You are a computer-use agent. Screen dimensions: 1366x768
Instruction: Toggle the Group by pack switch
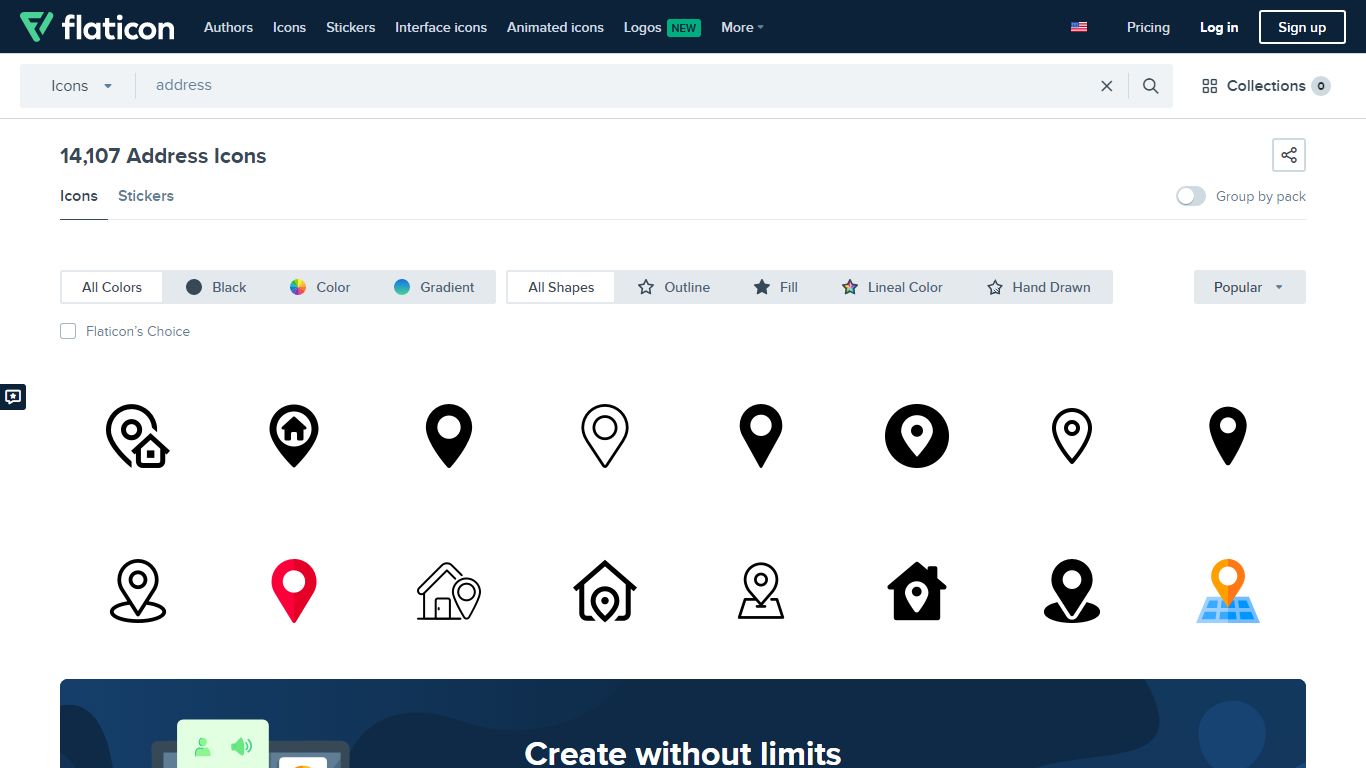pos(1191,196)
